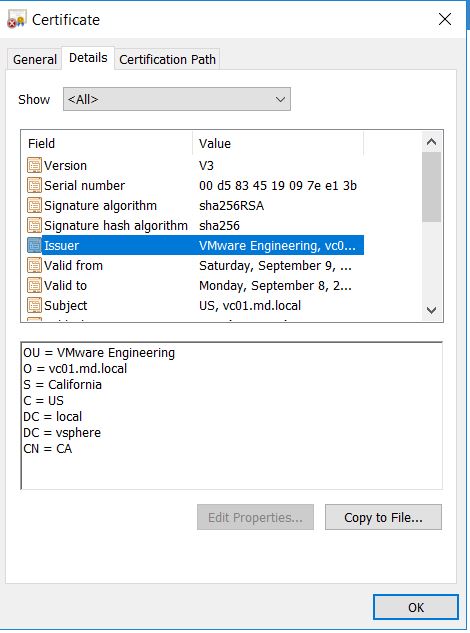The width and height of the screenshot is (470, 633).
Task: Click the Copy to File button
Action: [x=383, y=517]
